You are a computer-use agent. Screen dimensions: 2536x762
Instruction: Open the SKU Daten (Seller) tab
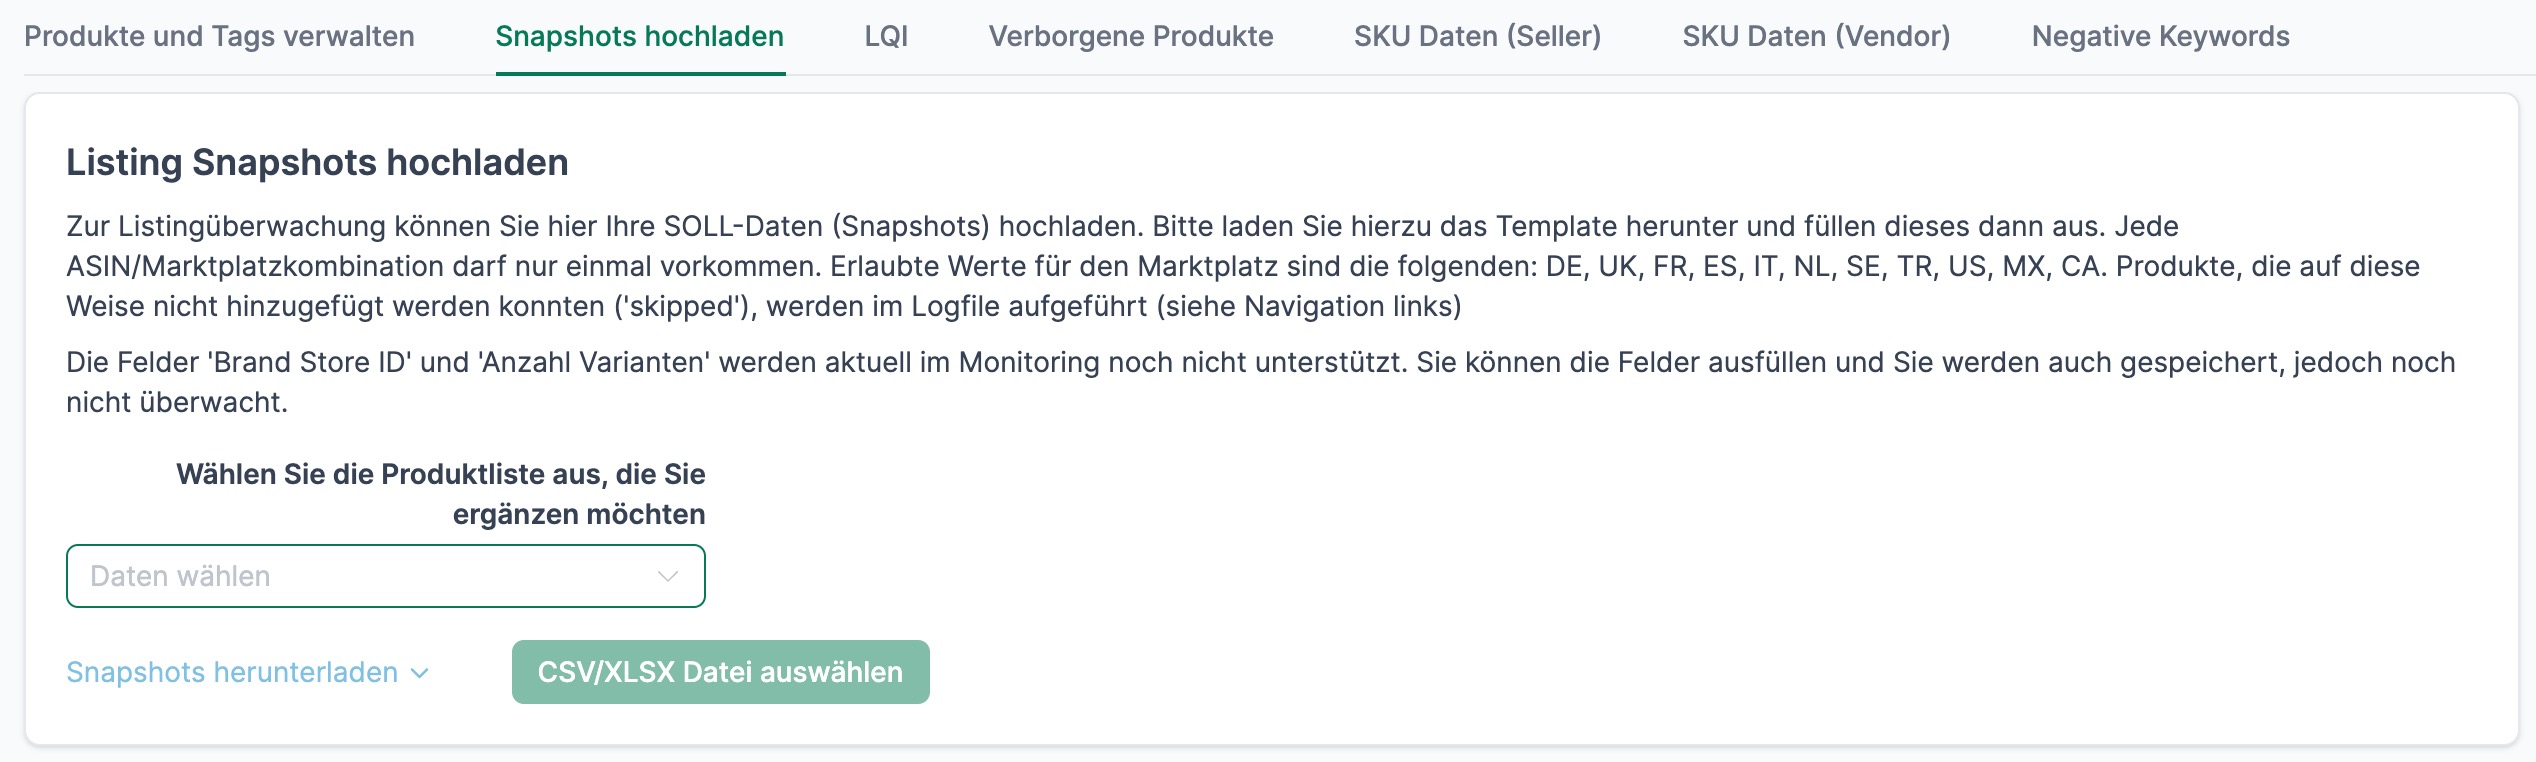click(1477, 37)
